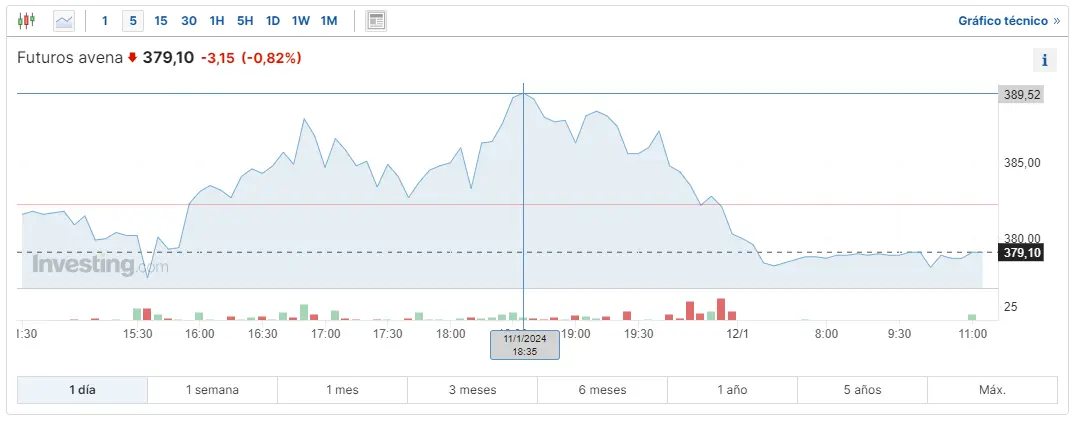The width and height of the screenshot is (1079, 422).
Task: Click the info icon above the chart
Action: [x=1044, y=60]
